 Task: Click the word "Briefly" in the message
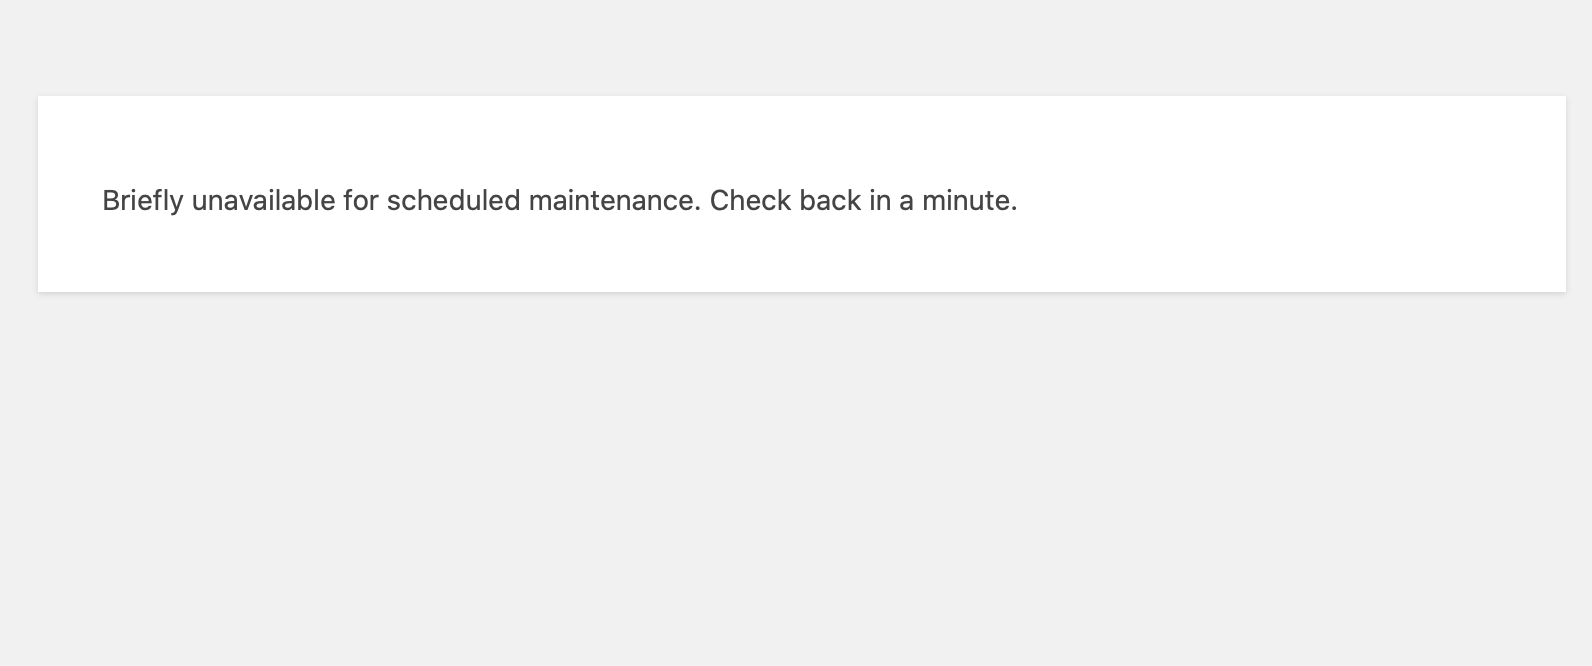(142, 201)
